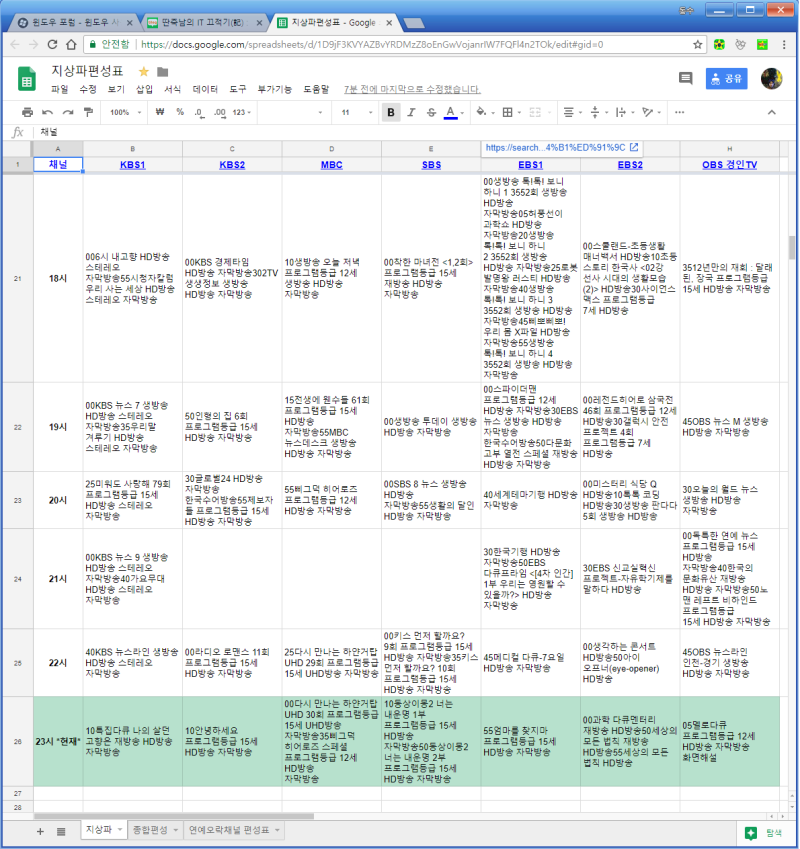Decrease decimal places

199,112
